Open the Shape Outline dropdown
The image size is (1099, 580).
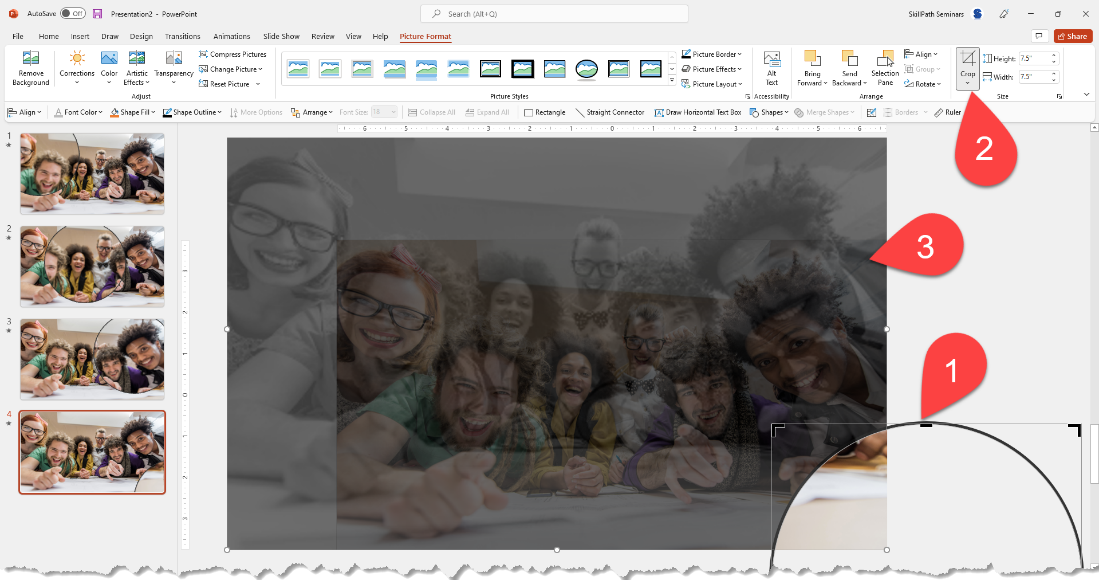pos(192,112)
